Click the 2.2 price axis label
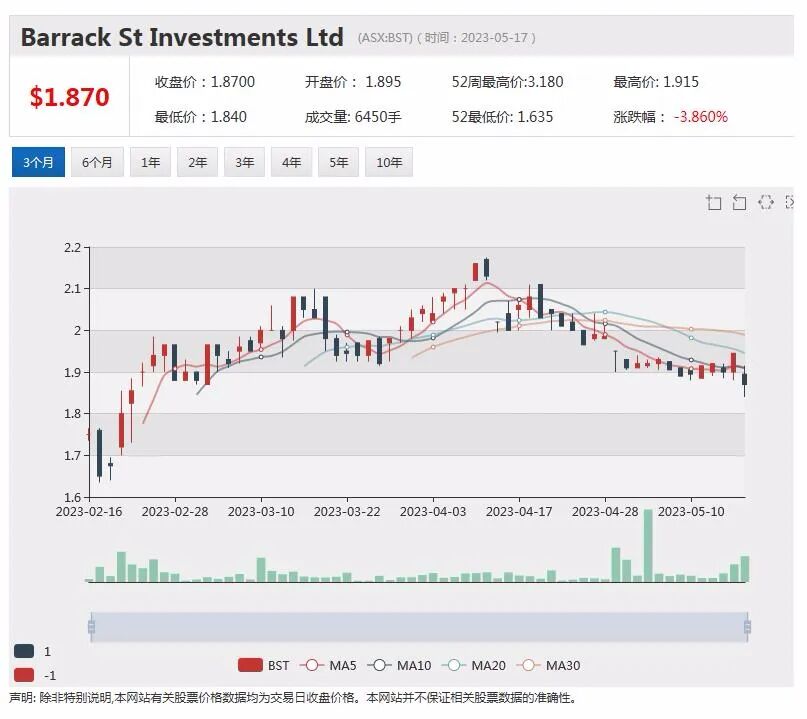Screen dimensions: 807x719 tap(73, 248)
